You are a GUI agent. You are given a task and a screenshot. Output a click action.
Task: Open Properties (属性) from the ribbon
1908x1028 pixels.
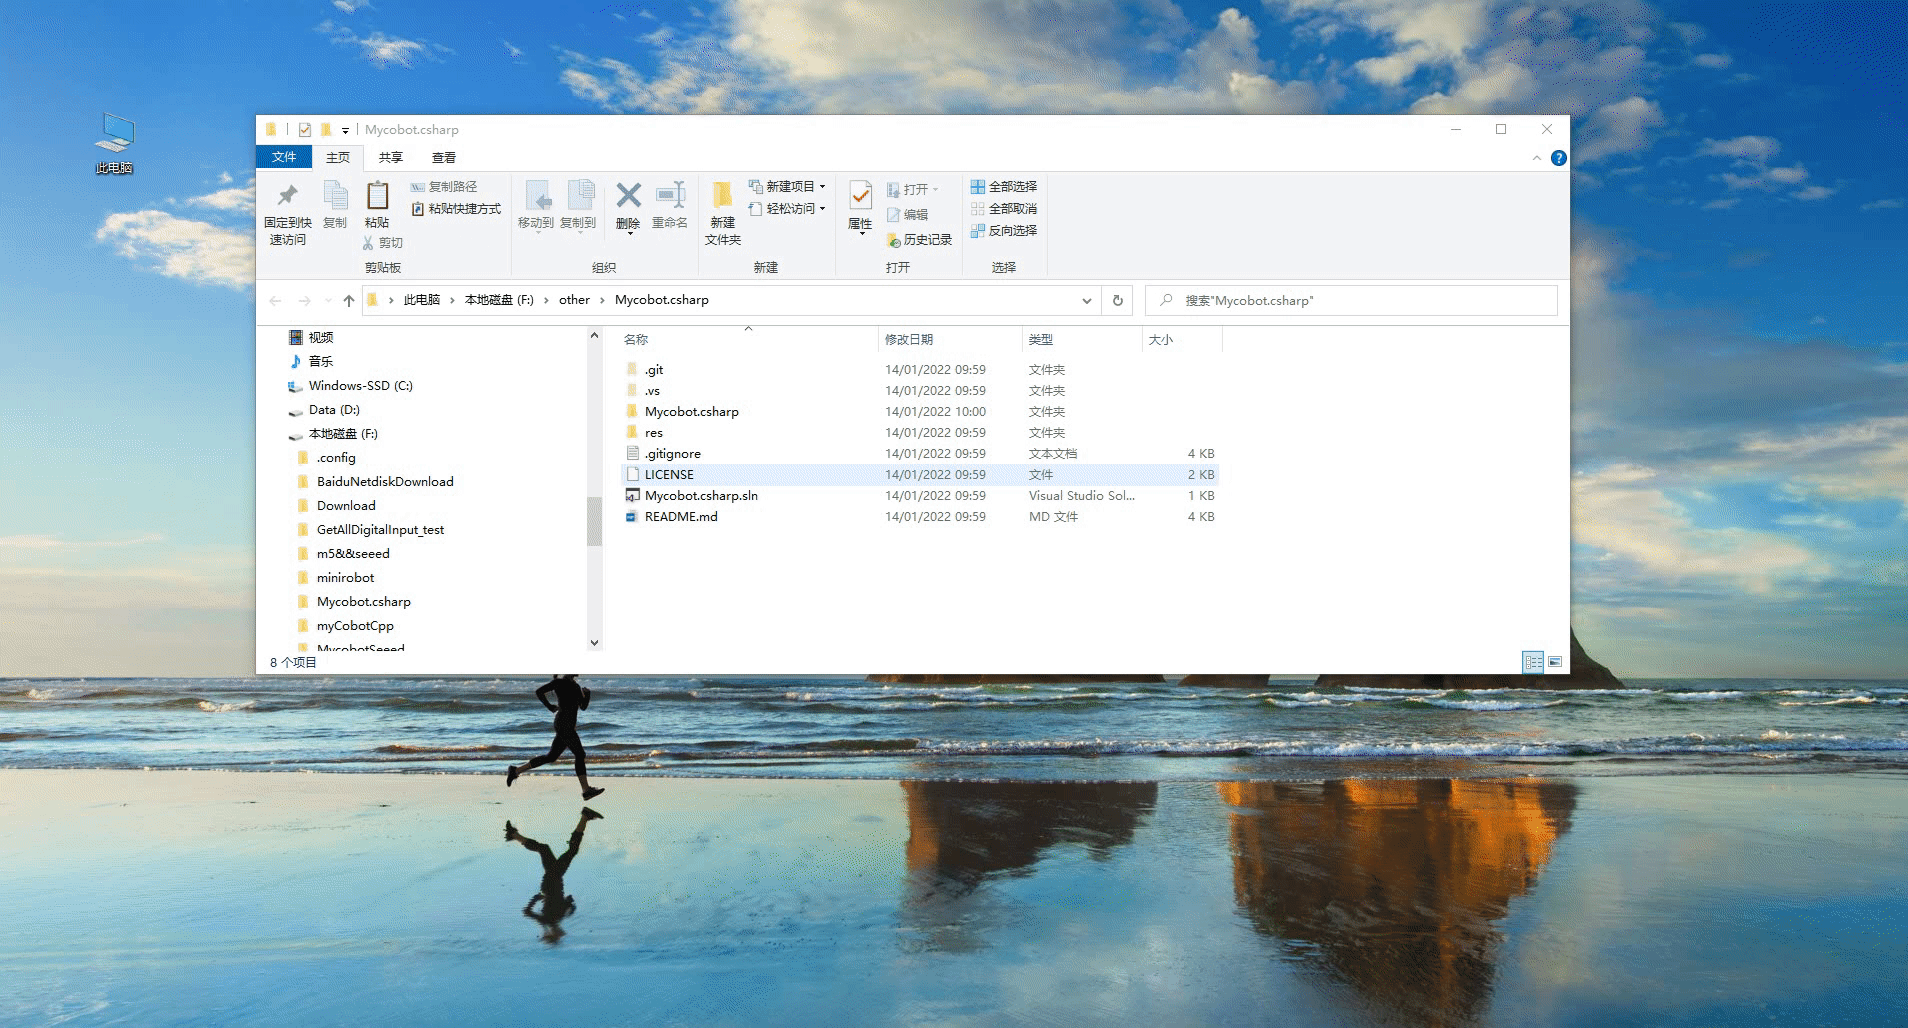(x=860, y=205)
